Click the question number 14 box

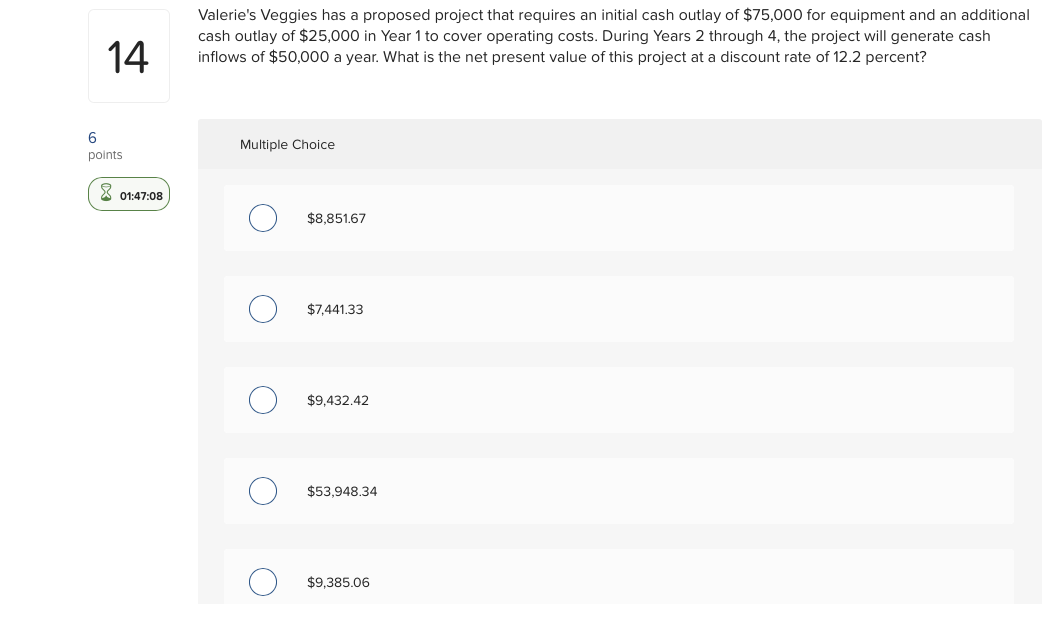(128, 56)
